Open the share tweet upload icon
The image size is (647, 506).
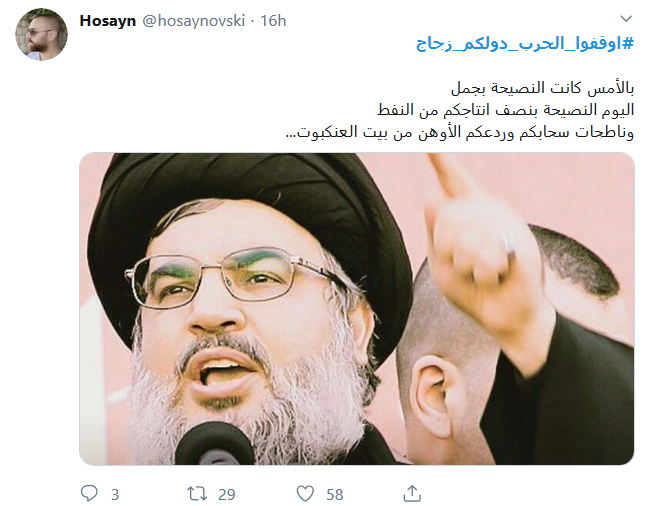point(412,493)
